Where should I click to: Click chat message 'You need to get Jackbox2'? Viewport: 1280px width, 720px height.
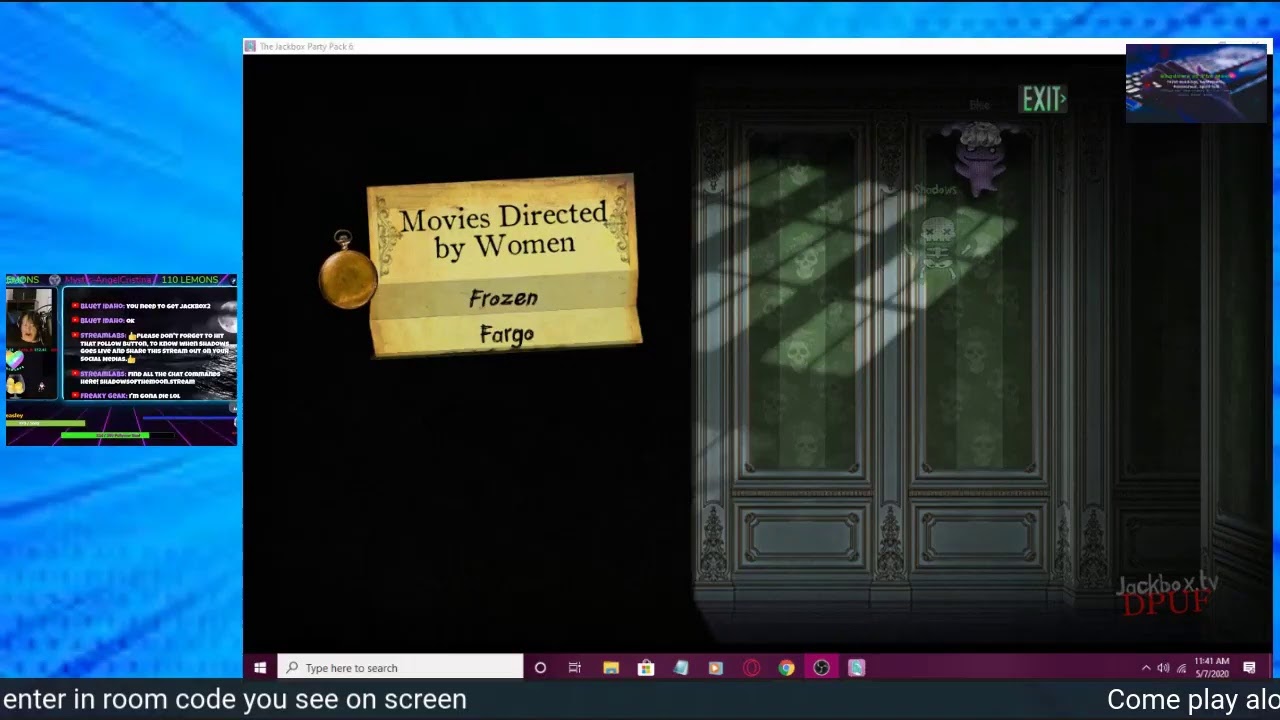pos(168,306)
